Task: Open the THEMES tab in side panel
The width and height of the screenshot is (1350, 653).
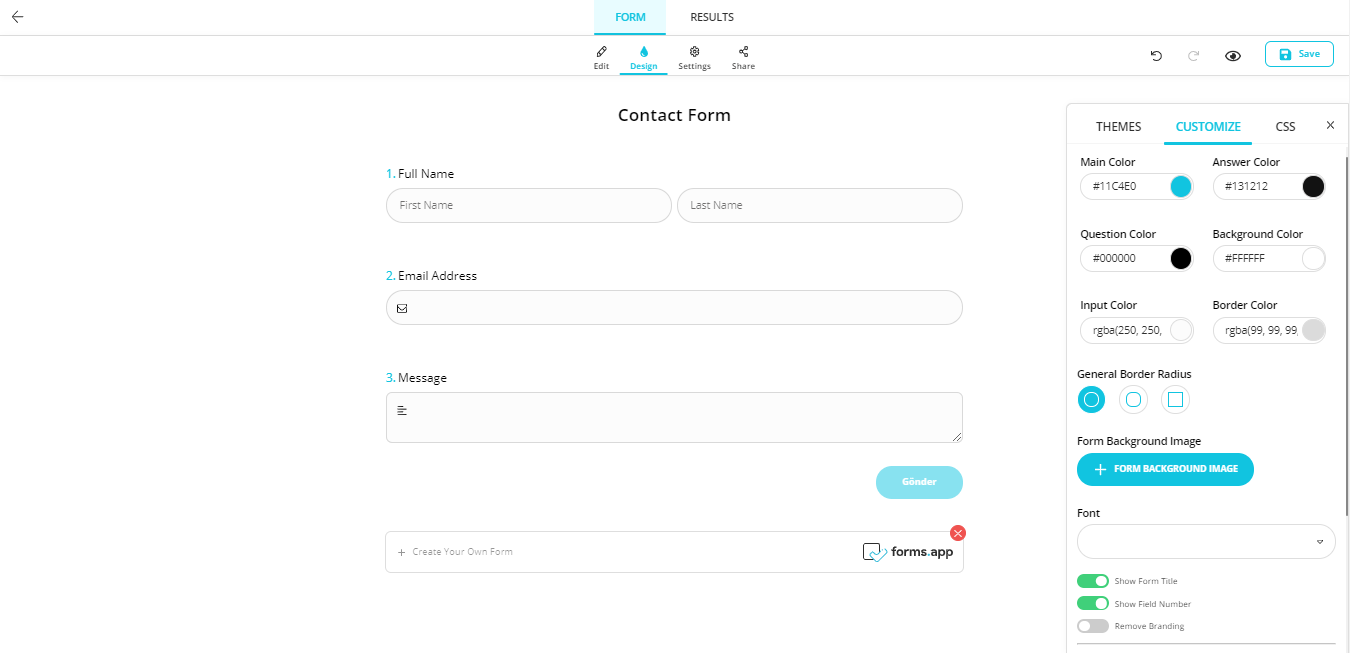Action: (x=1118, y=126)
